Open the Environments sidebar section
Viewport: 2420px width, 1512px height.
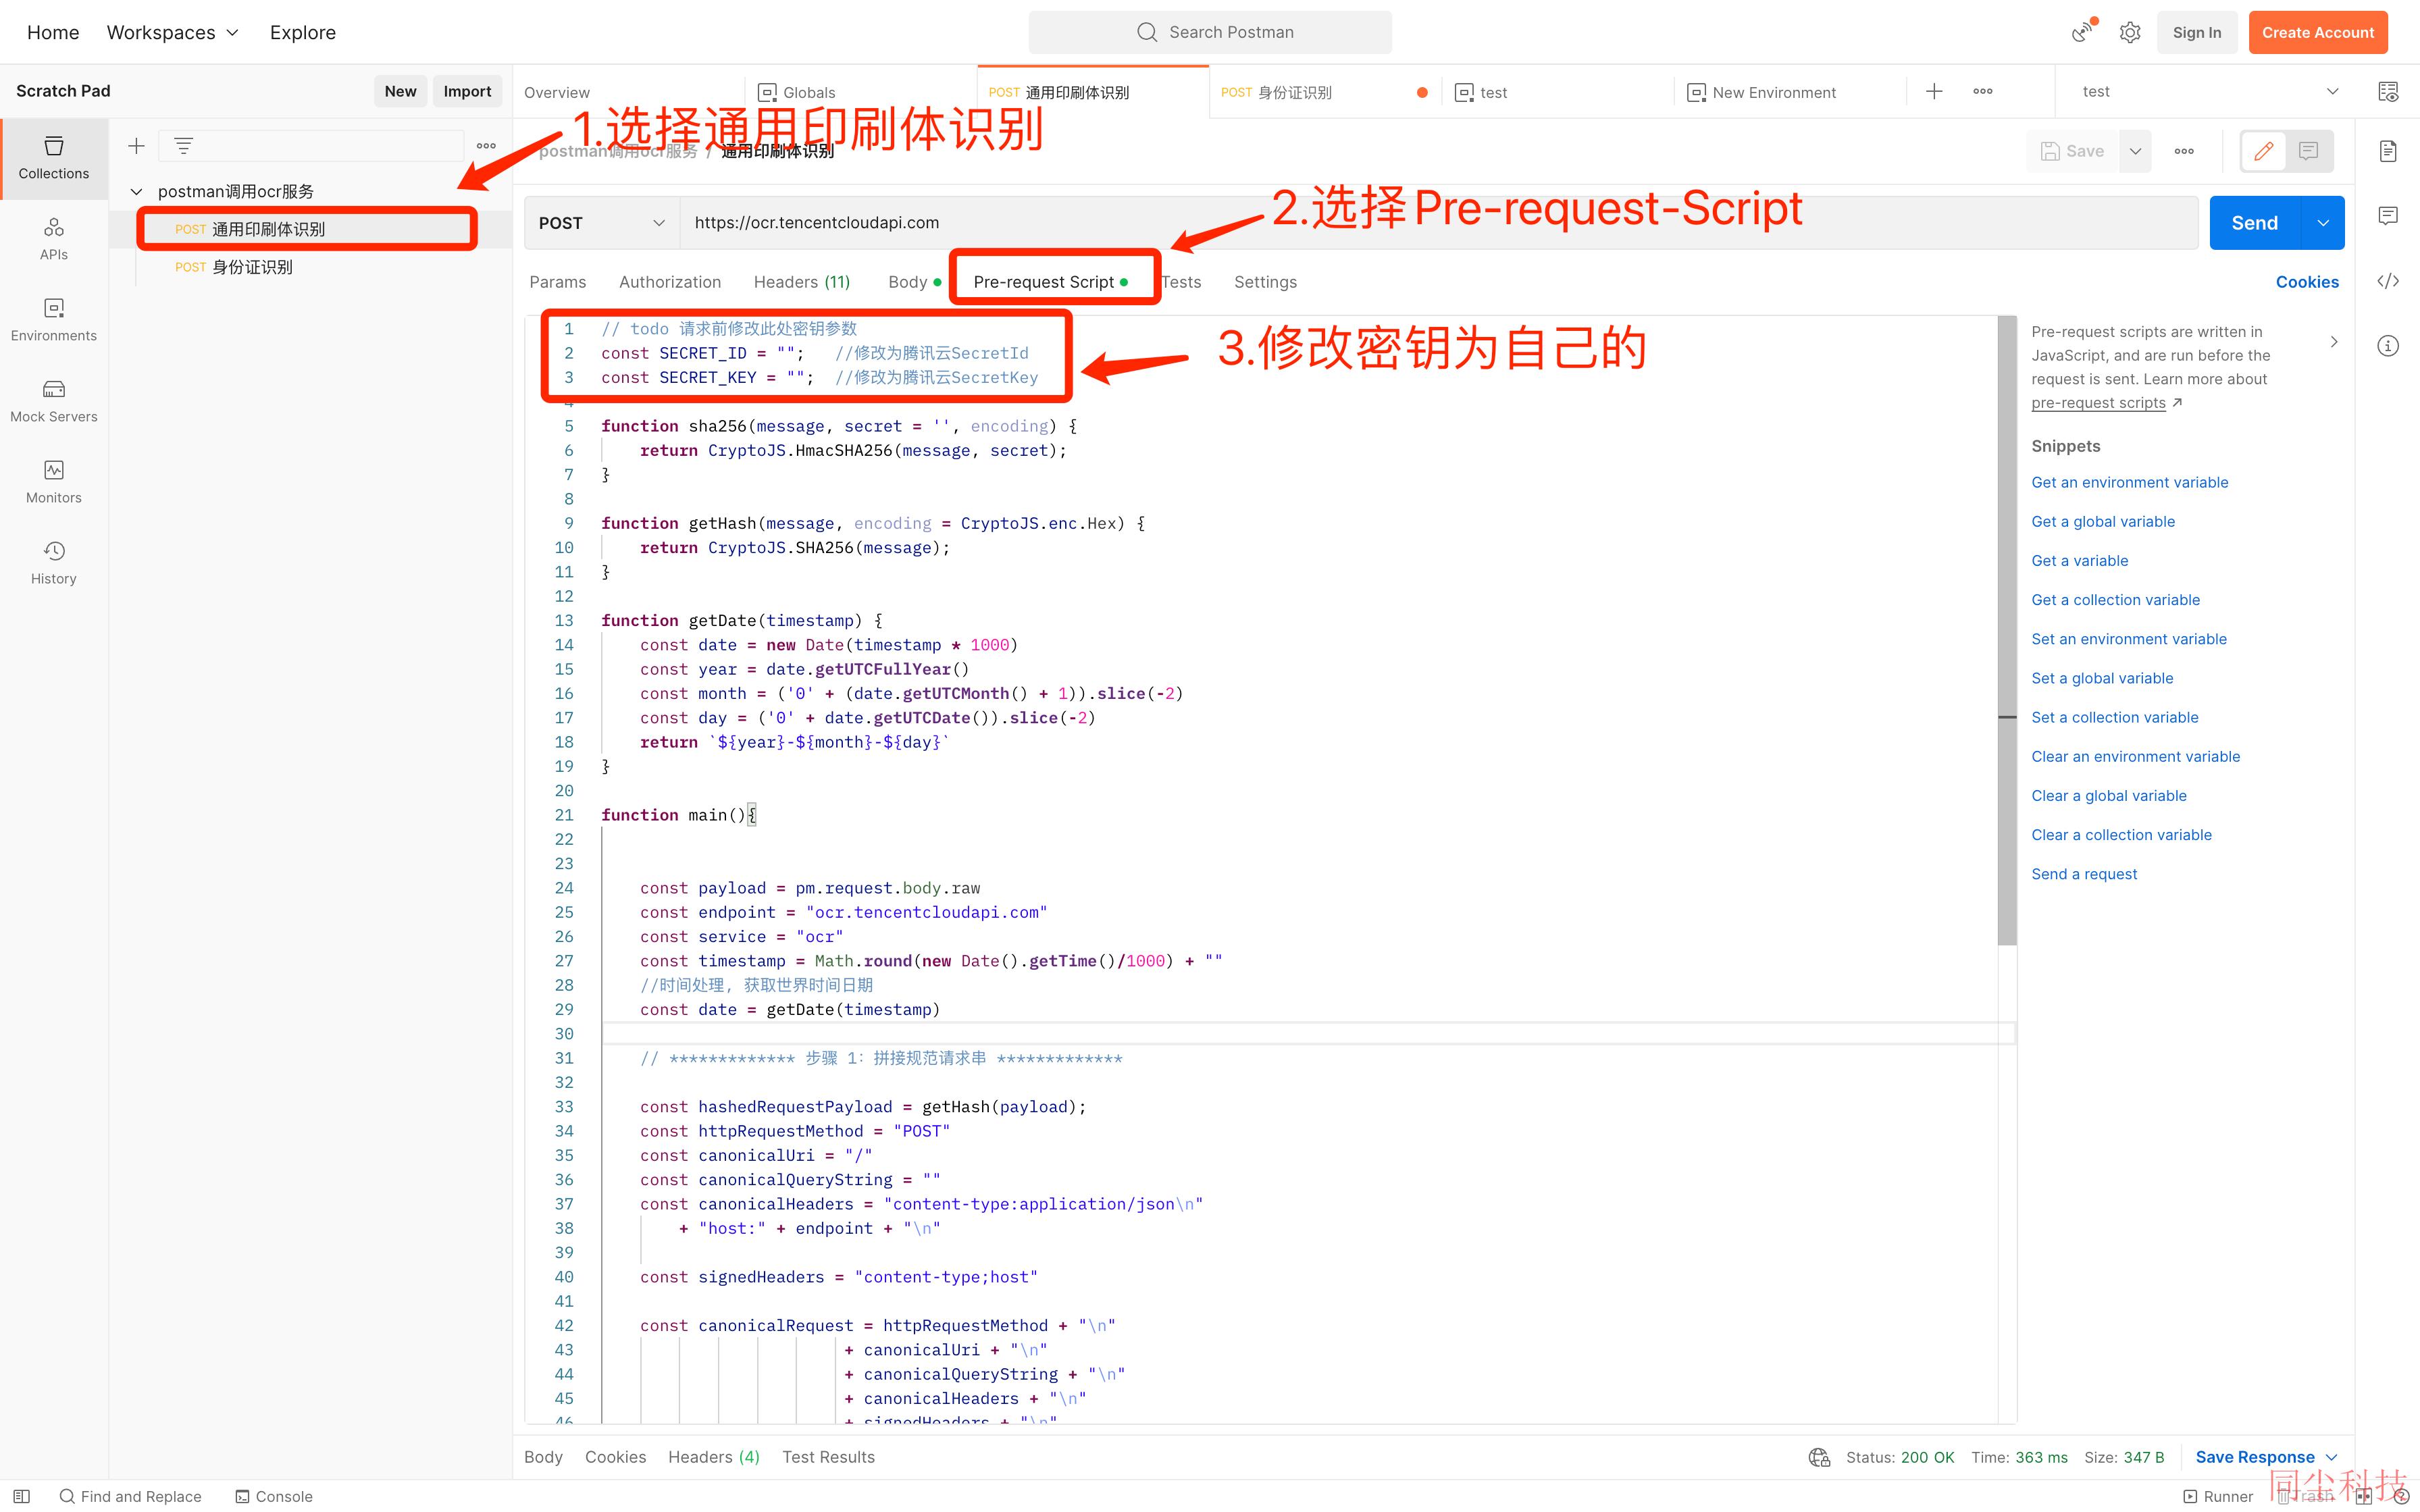54,320
